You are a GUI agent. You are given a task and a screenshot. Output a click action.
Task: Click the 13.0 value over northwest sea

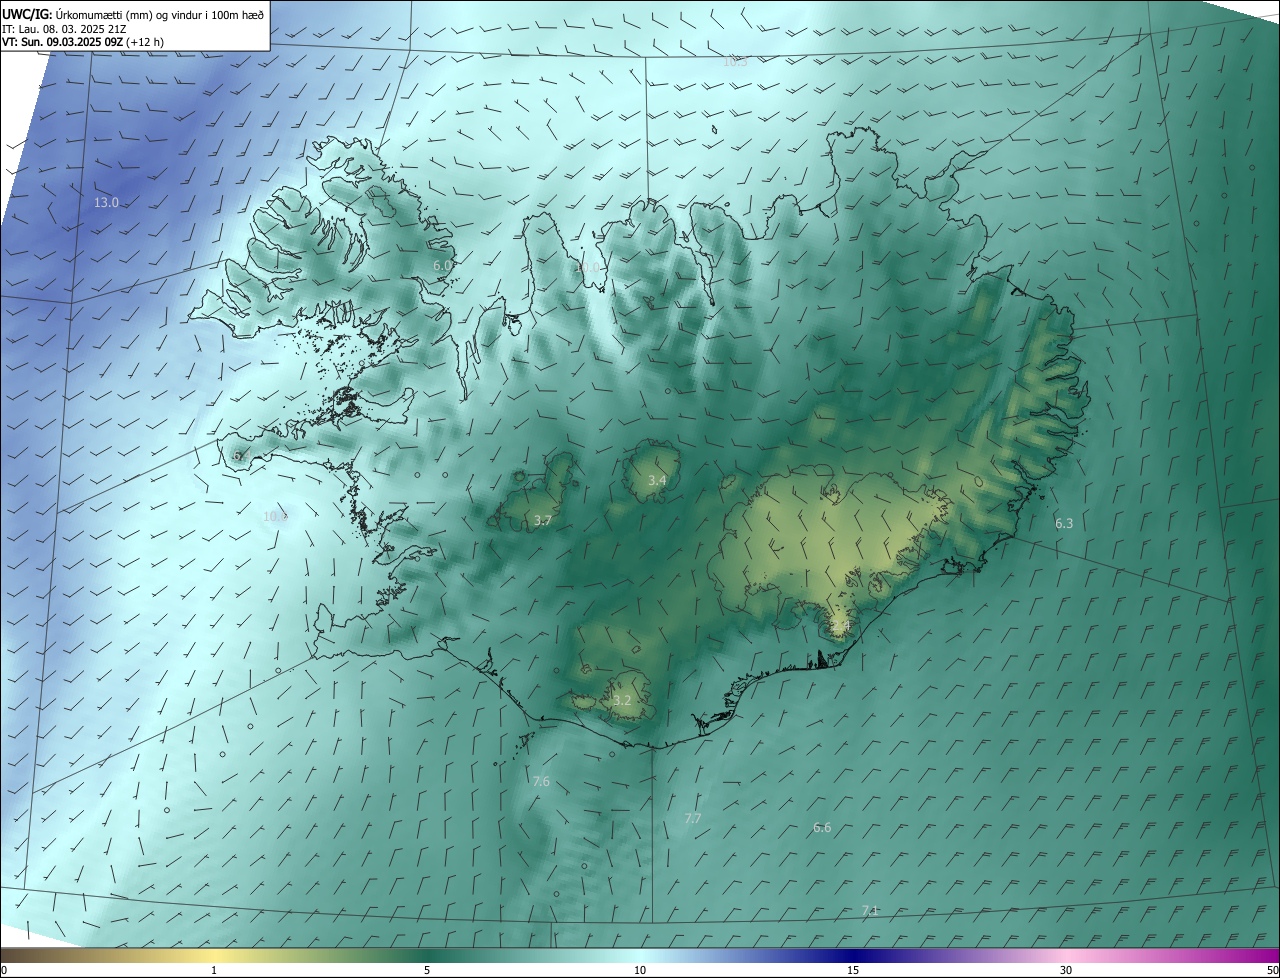coord(106,203)
